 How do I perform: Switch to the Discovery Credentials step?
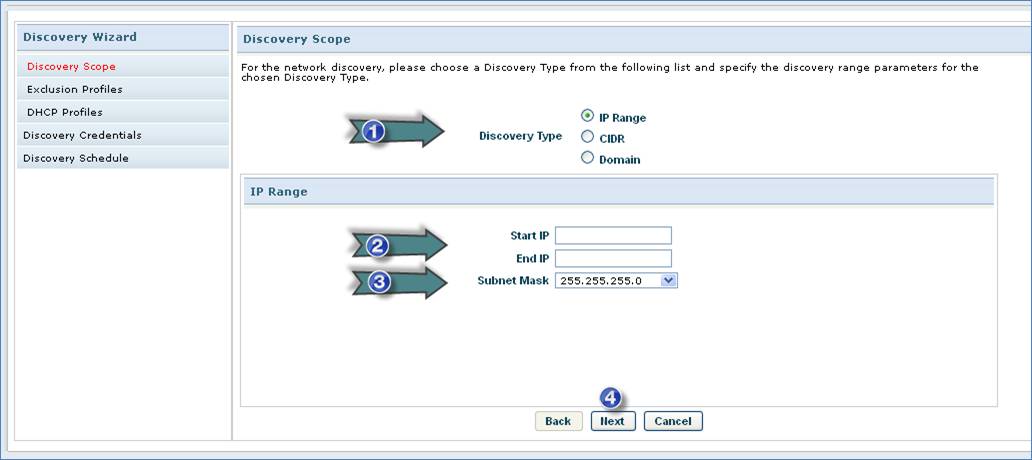pyautogui.click(x=82, y=136)
